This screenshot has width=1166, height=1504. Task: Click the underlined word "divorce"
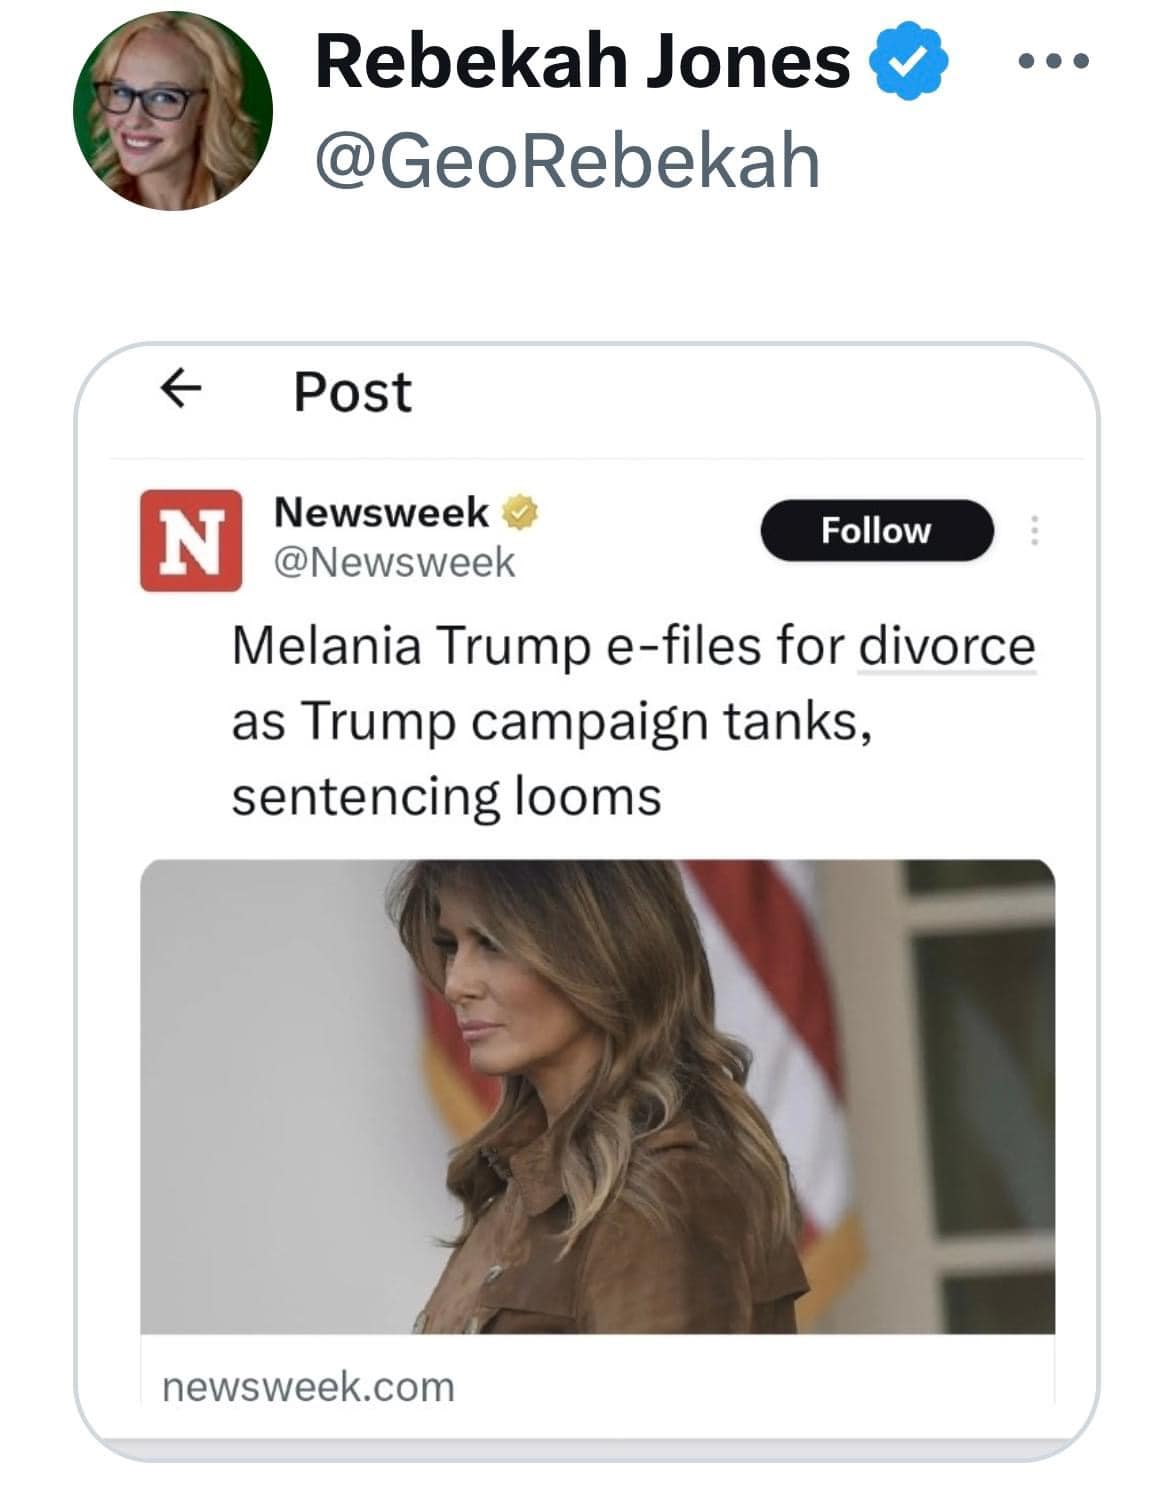coord(946,645)
